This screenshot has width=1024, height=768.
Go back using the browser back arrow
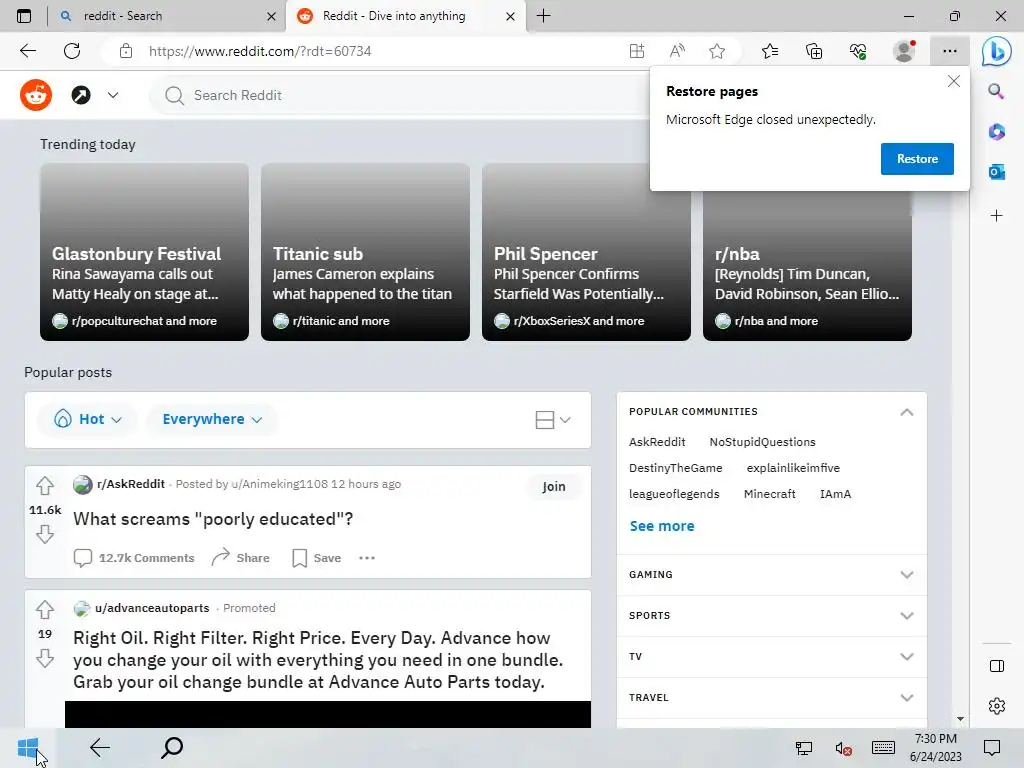[27, 51]
